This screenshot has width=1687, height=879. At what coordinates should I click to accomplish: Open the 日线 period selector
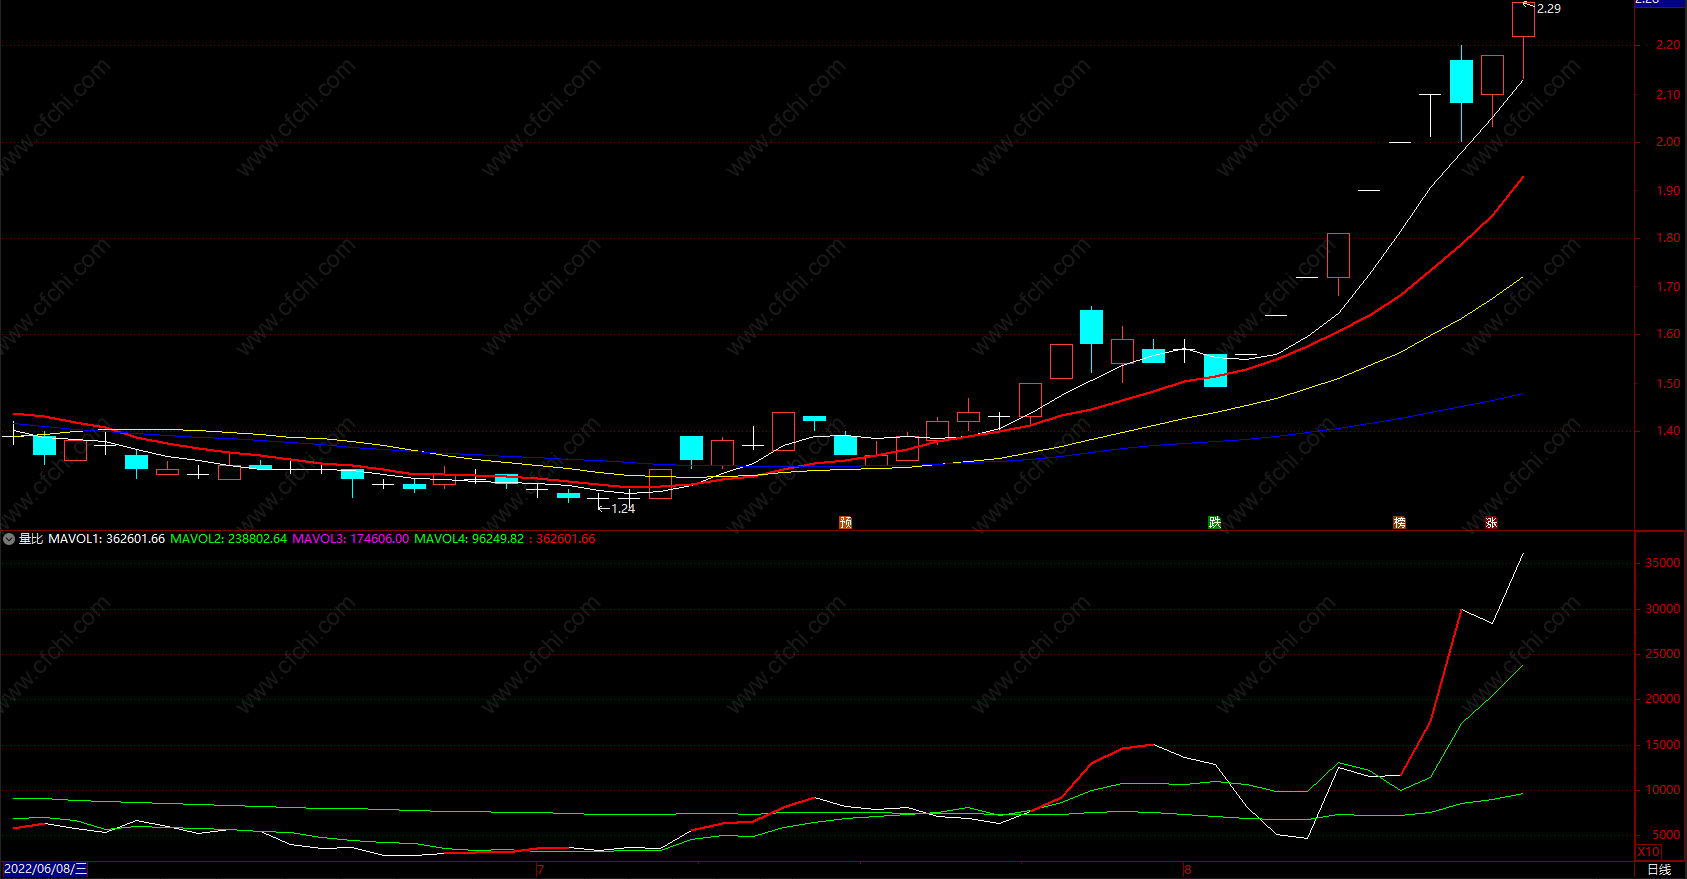click(1659, 869)
